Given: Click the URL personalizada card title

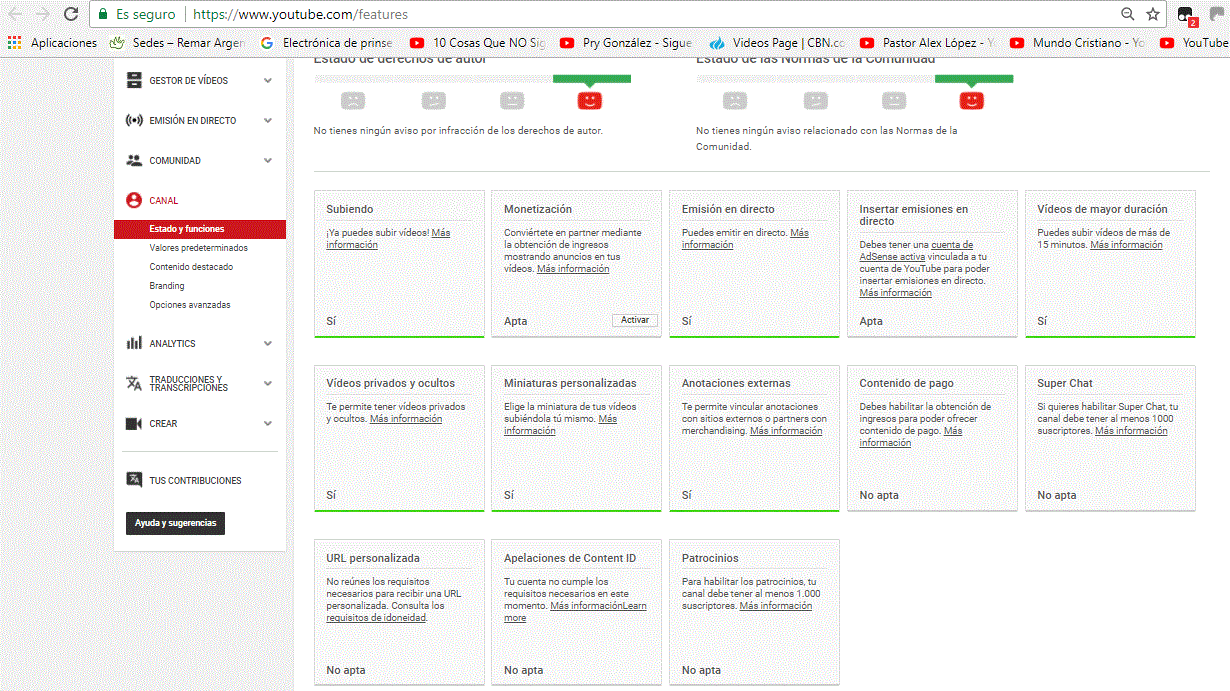Looking at the screenshot, I should (x=373, y=558).
